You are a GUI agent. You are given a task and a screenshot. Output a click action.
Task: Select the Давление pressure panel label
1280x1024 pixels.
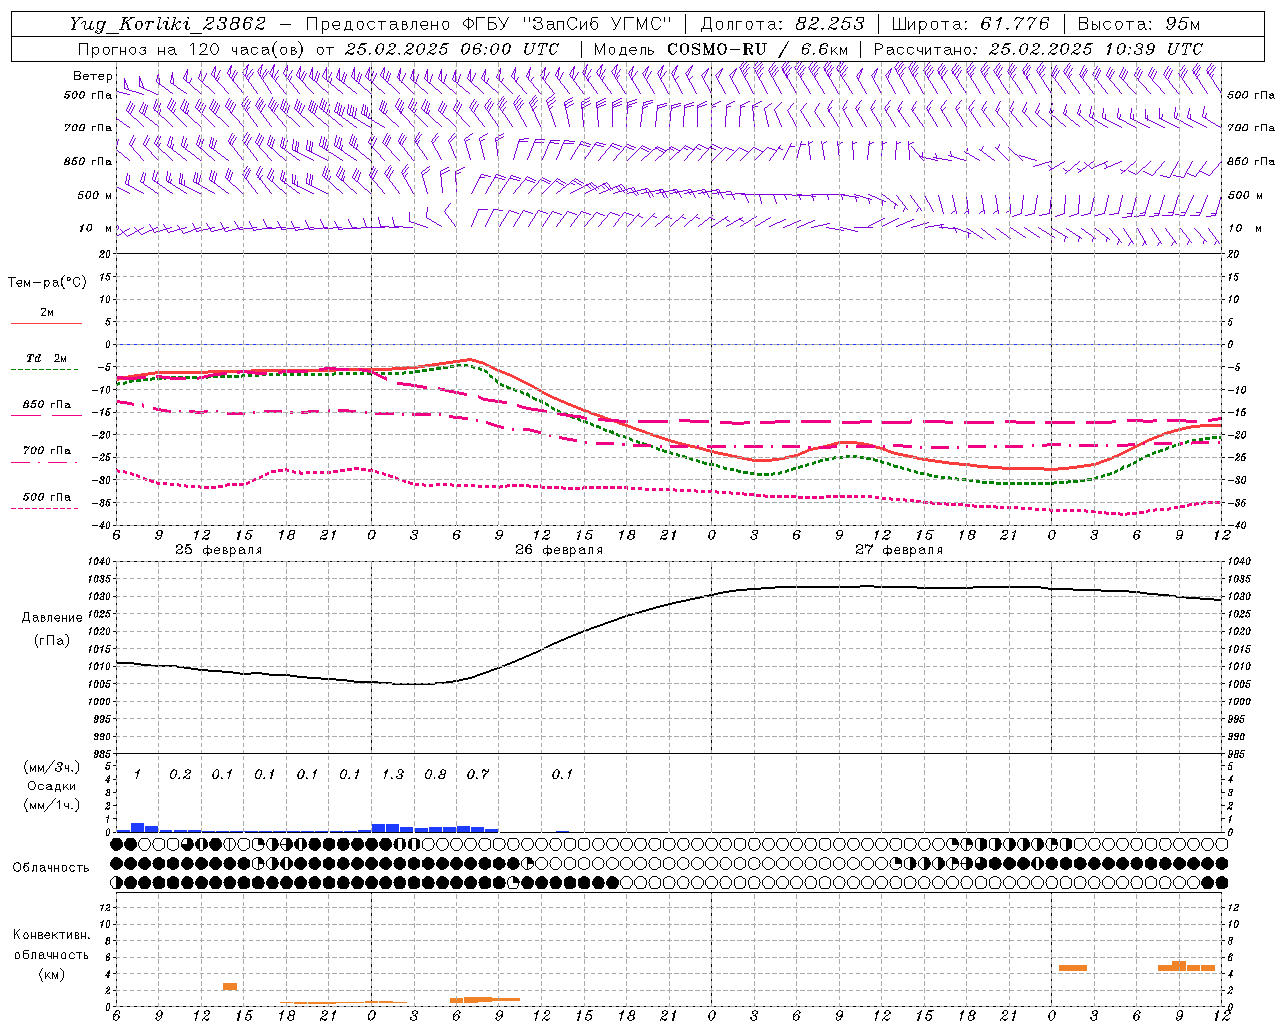tap(51, 618)
